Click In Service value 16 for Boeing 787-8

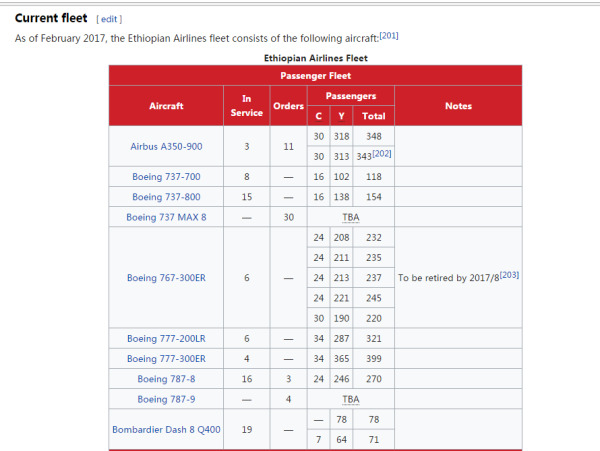[247, 379]
